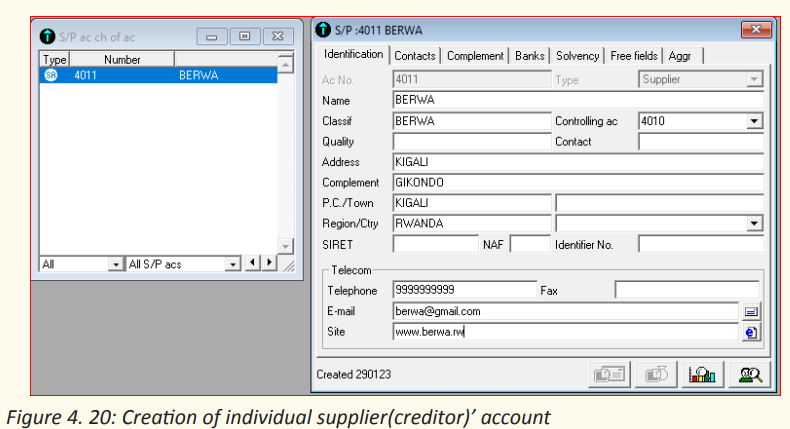Click the Created 290123 status text
The width and height of the screenshot is (790, 429).
click(x=354, y=375)
